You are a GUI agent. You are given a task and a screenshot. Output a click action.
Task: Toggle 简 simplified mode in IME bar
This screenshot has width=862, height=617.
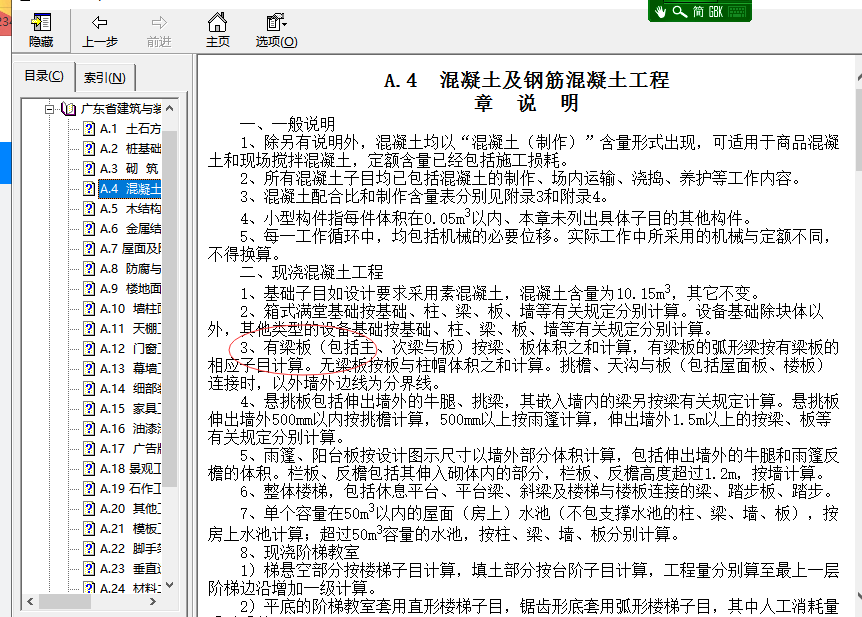(698, 12)
